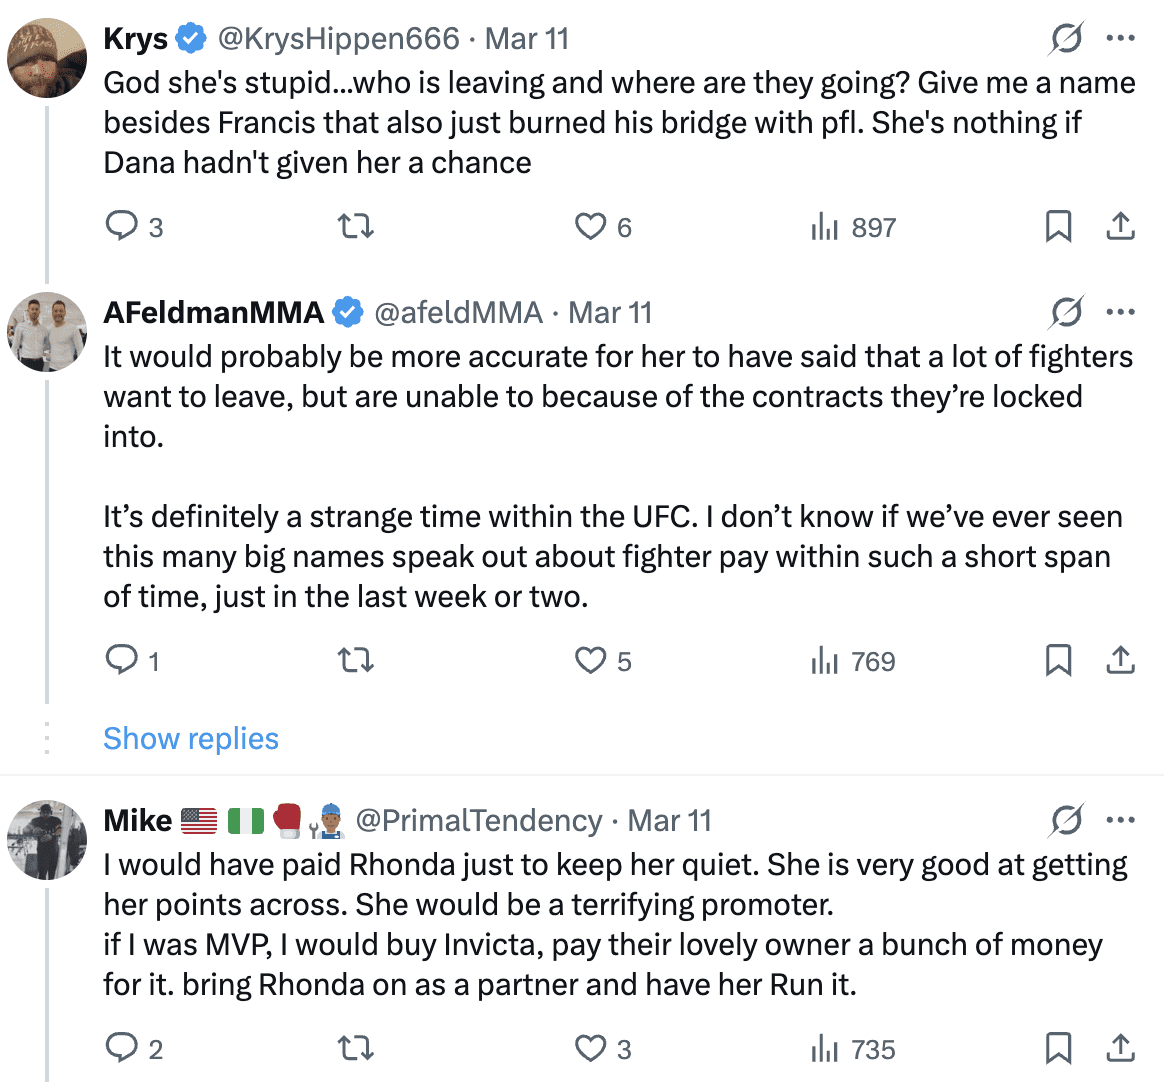Screen dimensions: 1164x1082
Task: Open Krys's profile avatar
Action: pos(47,57)
